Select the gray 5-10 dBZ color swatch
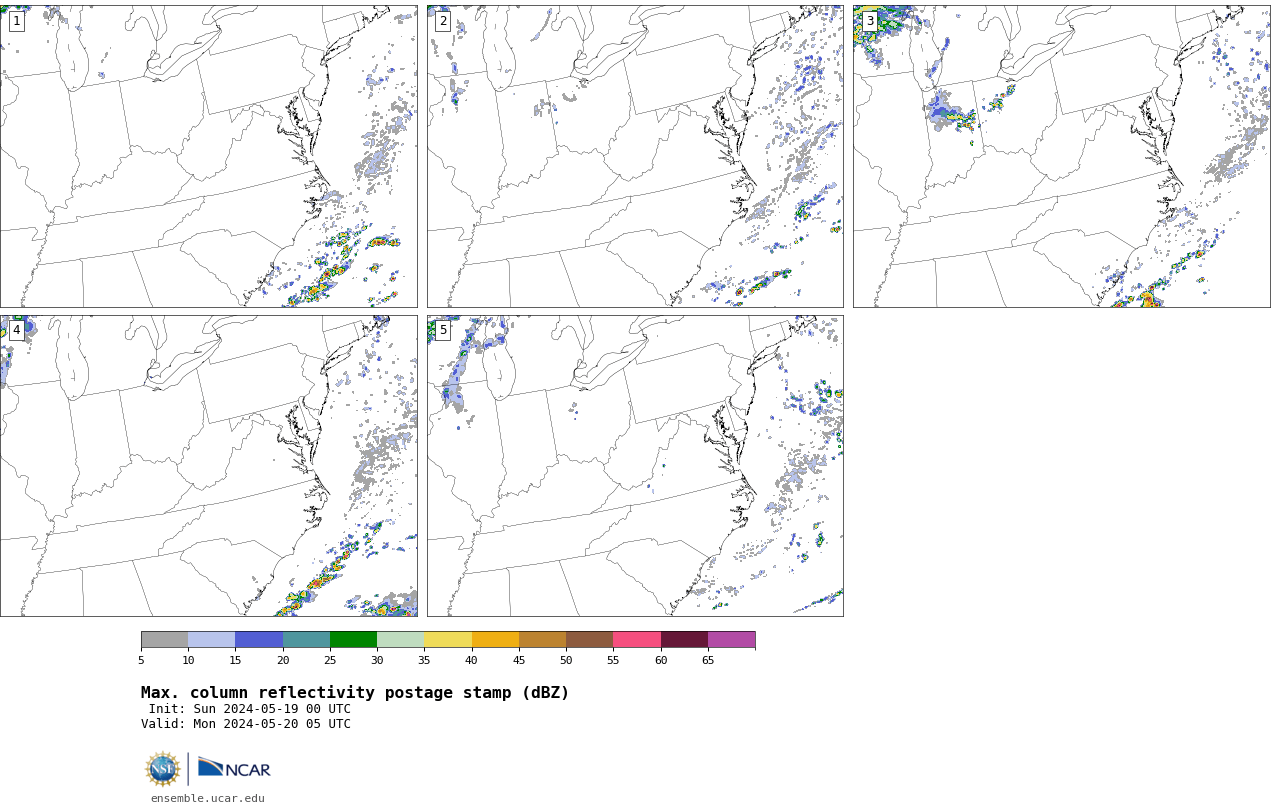The height and width of the screenshot is (809, 1280). pyautogui.click(x=164, y=640)
